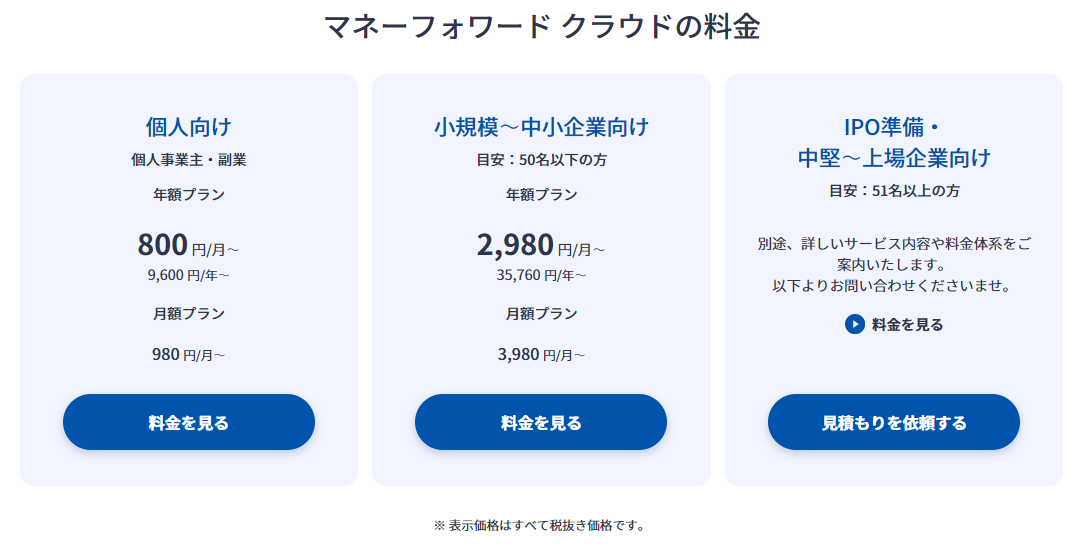Click the 35,760 円/年 yearly total
Screen dimensions: 1083x555
541,274
